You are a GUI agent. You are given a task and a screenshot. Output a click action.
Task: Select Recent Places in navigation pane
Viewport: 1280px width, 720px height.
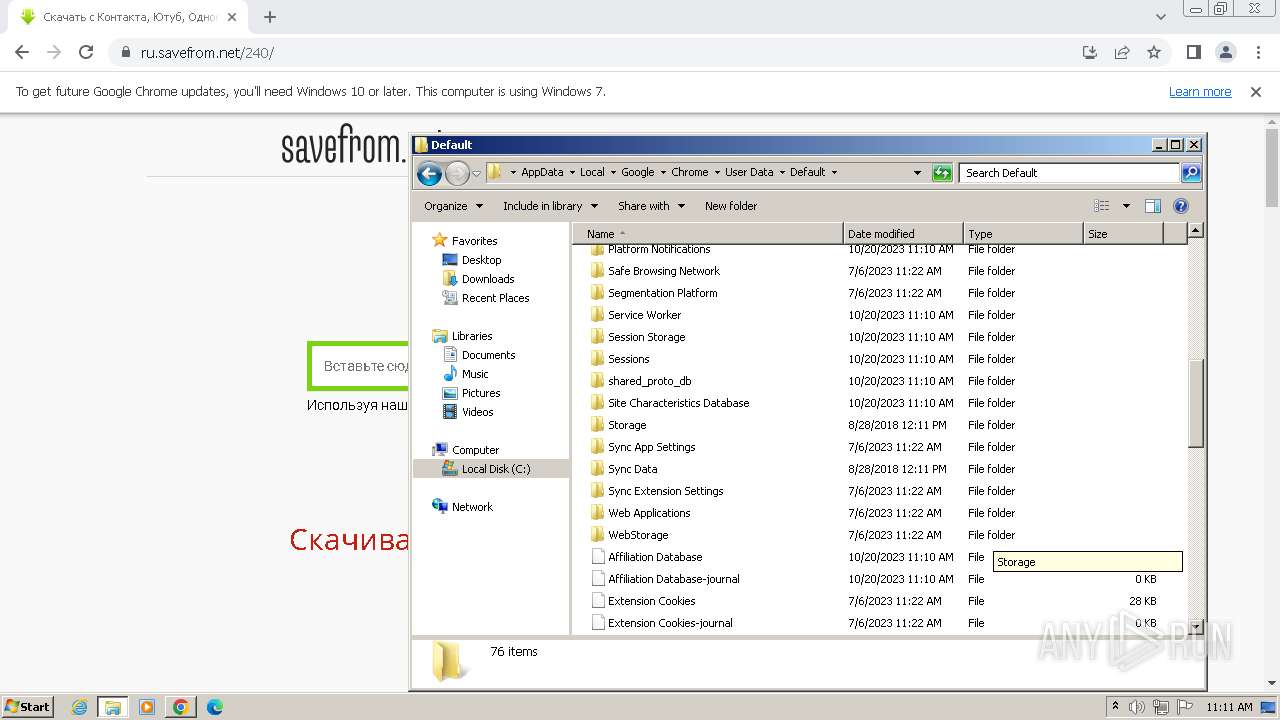click(x=495, y=298)
